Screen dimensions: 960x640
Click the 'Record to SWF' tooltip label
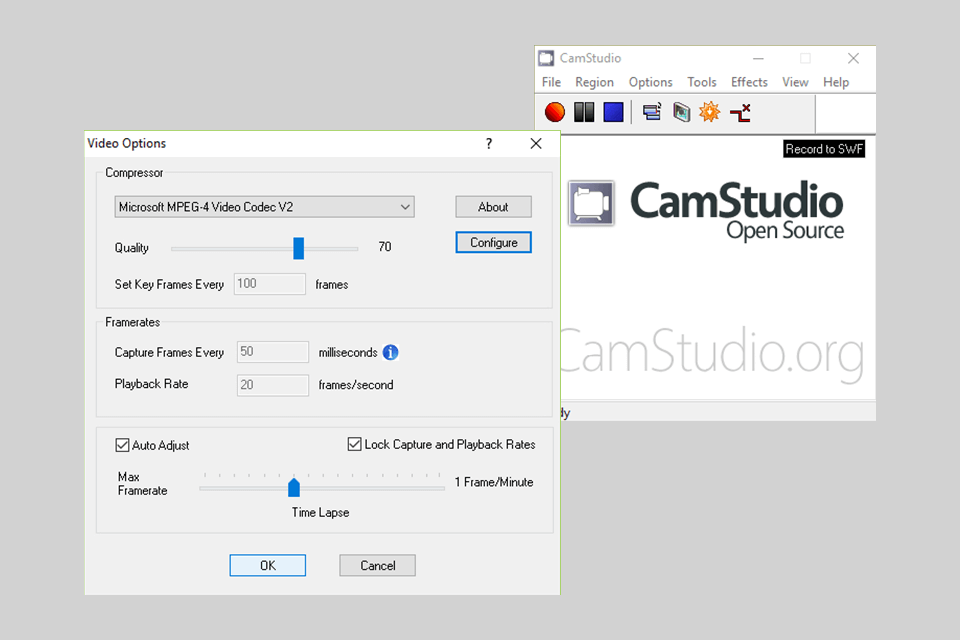point(824,149)
